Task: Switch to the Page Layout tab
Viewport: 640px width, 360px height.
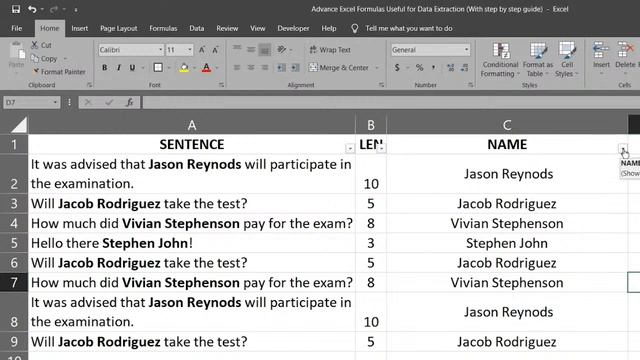Action: coord(119,28)
